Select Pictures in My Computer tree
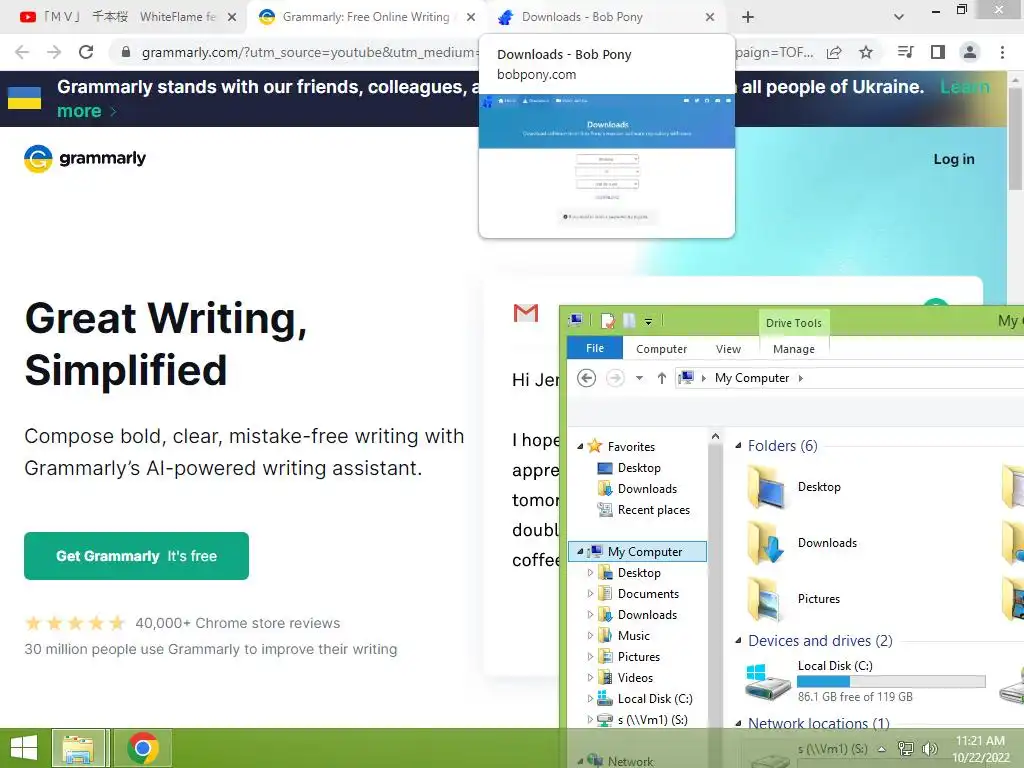The image size is (1024, 768). point(639,656)
